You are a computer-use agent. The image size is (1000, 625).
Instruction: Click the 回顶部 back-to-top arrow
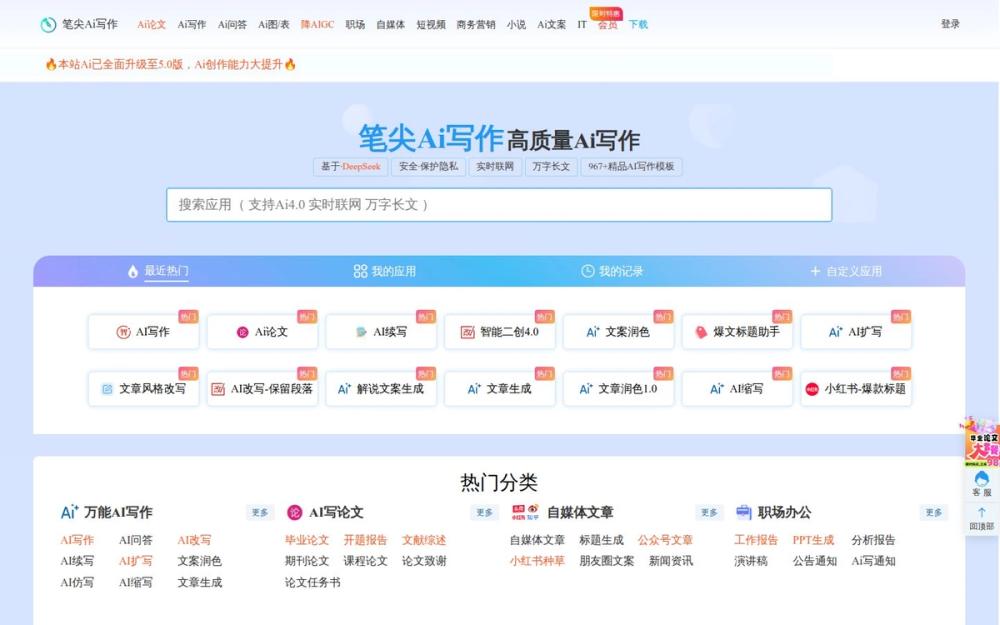point(982,518)
